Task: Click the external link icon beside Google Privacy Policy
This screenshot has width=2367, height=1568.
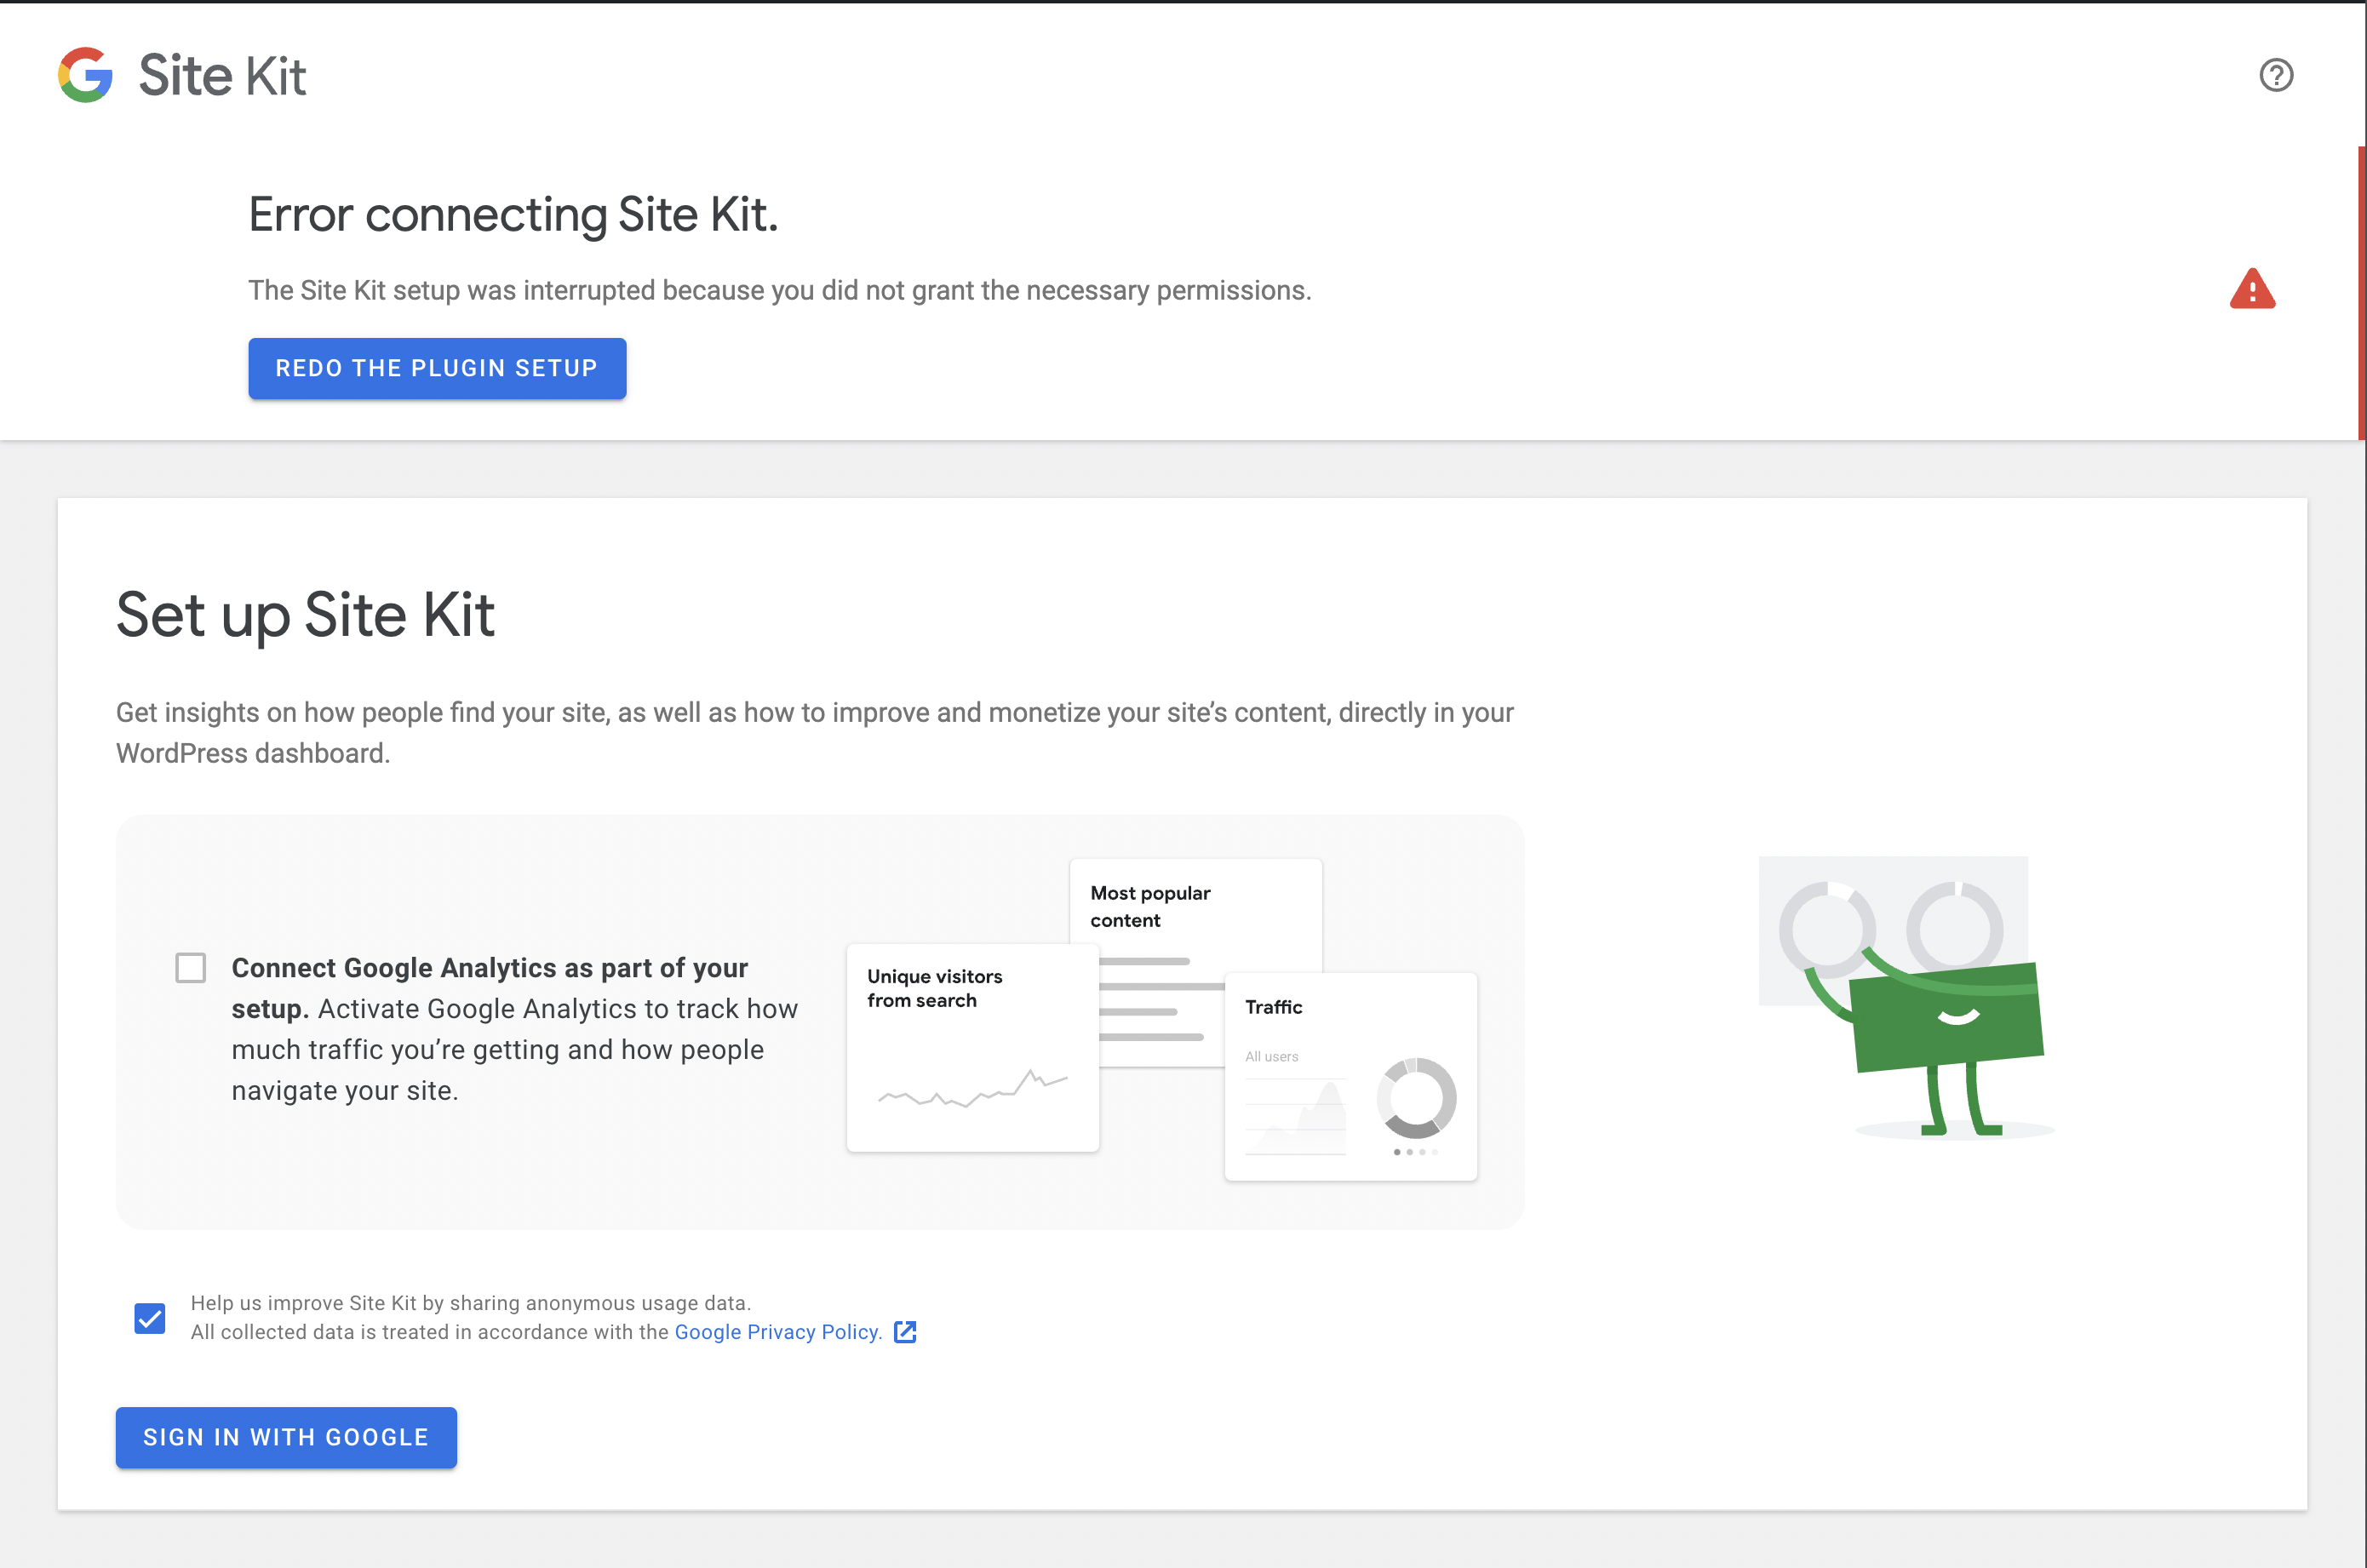Action: [x=906, y=1332]
